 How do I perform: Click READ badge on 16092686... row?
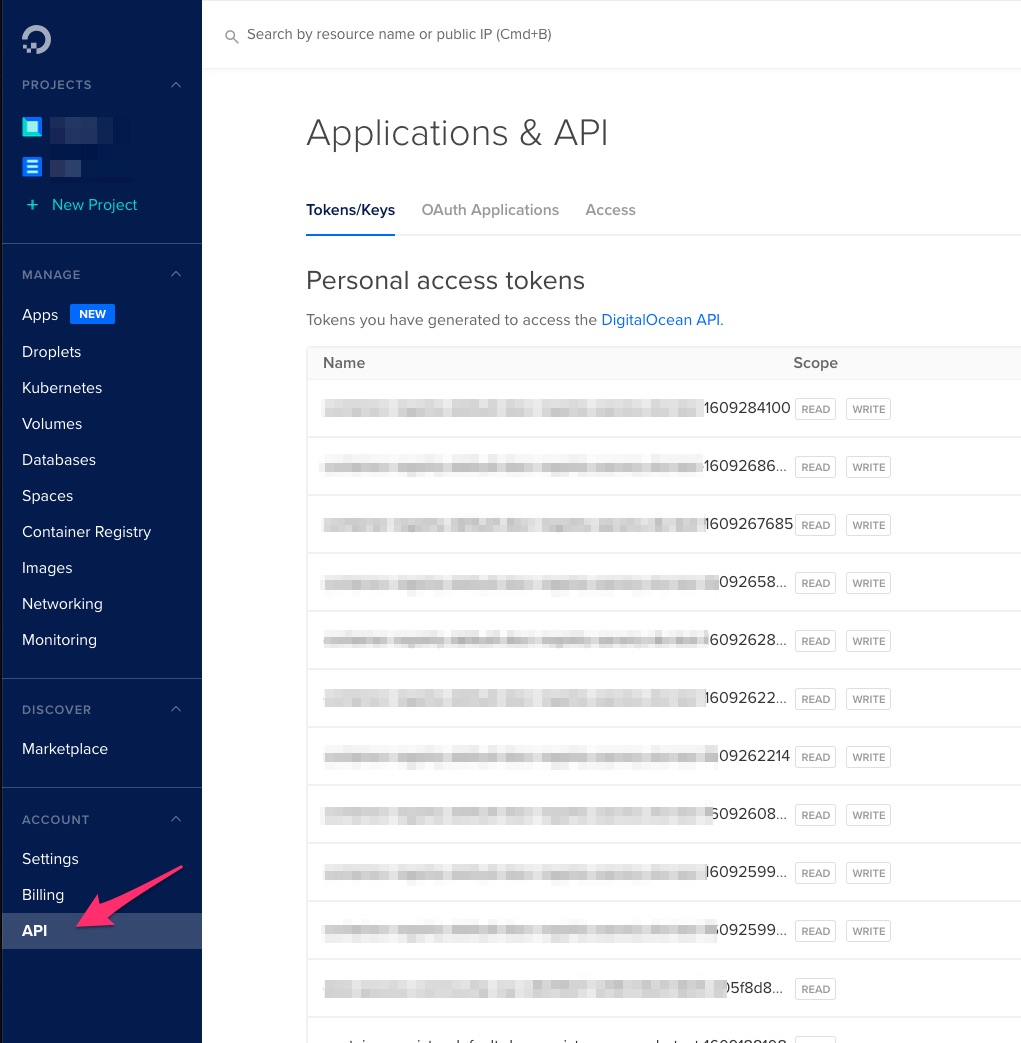pos(815,467)
